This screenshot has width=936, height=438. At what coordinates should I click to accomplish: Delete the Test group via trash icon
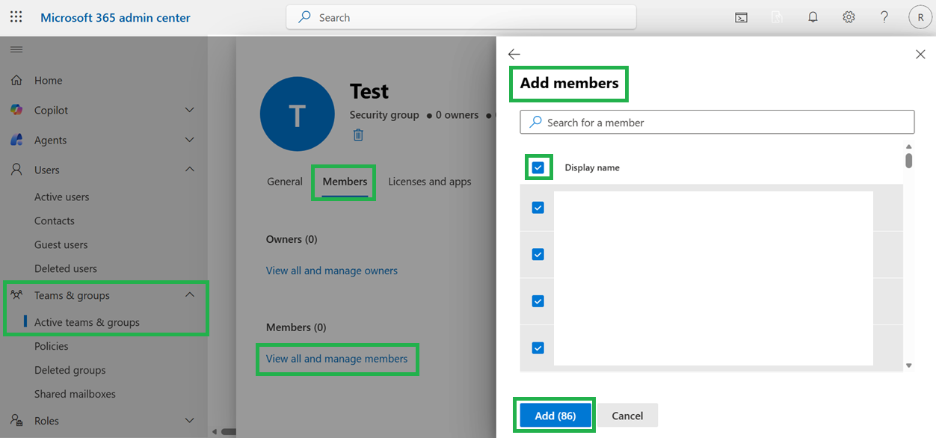tap(358, 135)
